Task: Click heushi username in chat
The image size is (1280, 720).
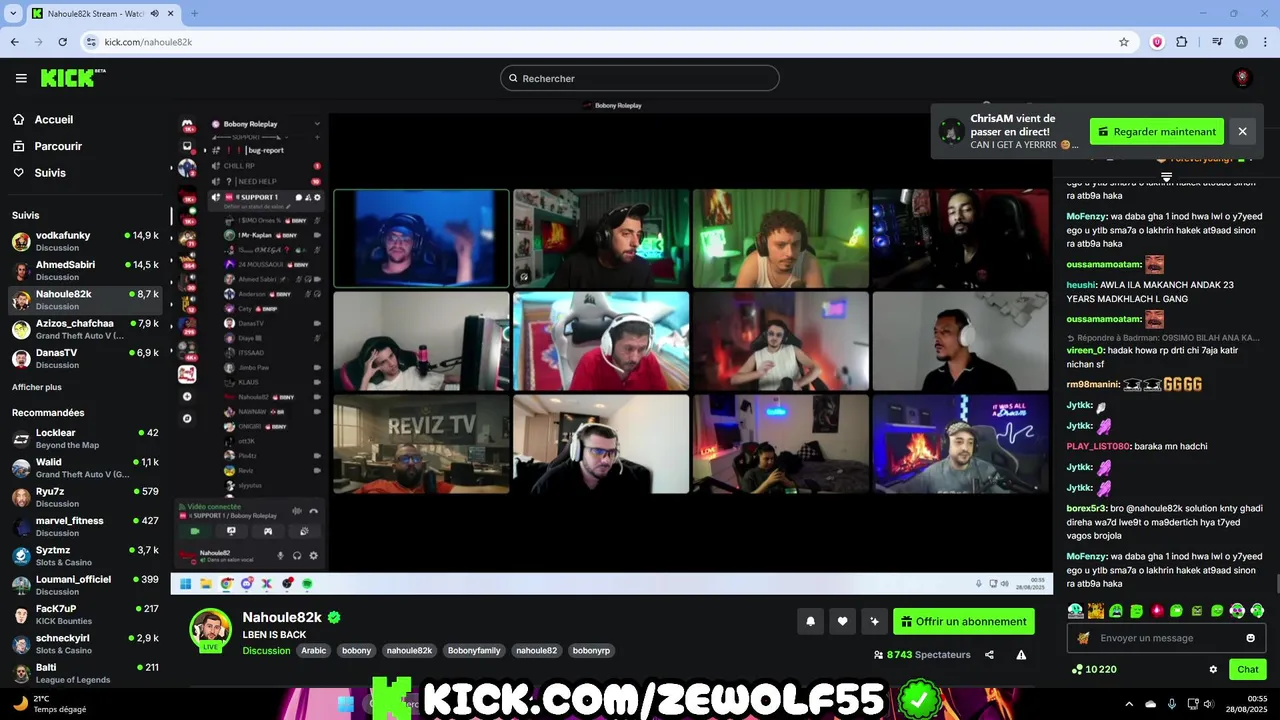Action: click(1081, 285)
